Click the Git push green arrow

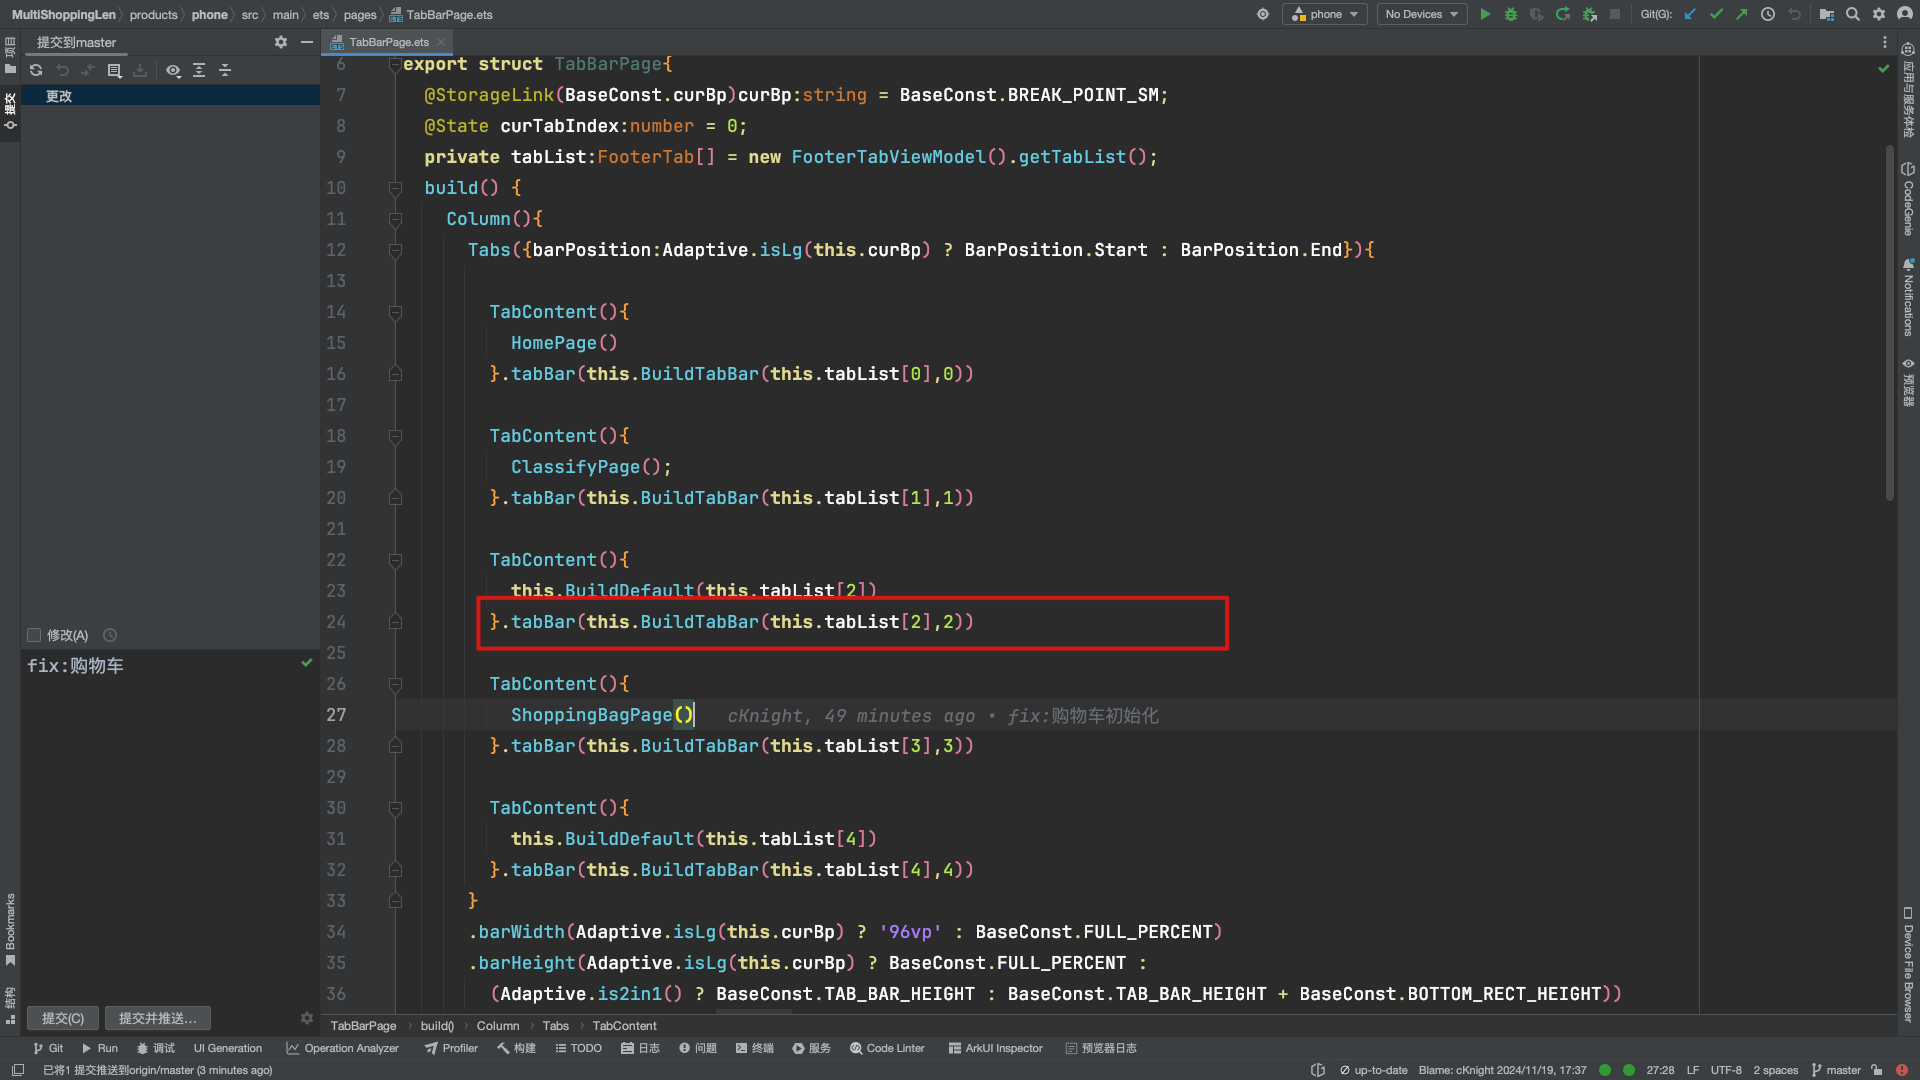1742,14
